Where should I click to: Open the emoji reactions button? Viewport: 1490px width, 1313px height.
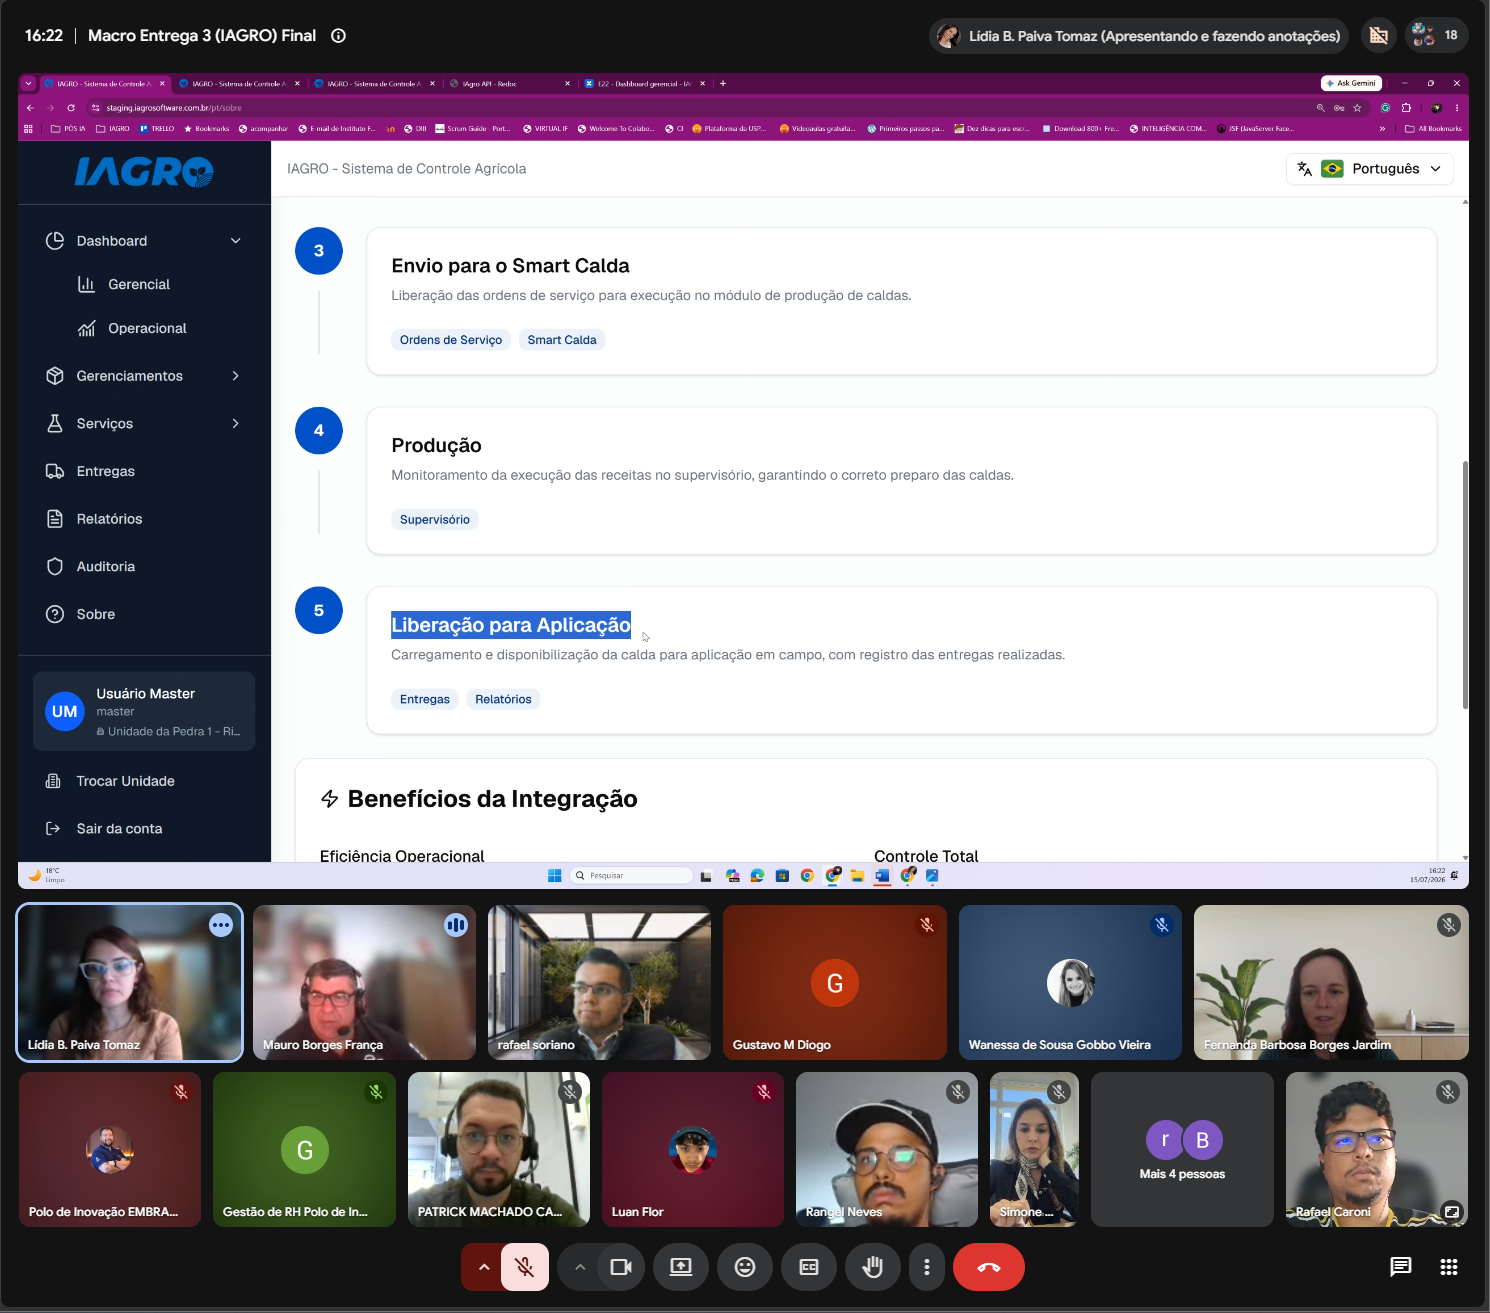(x=745, y=1267)
